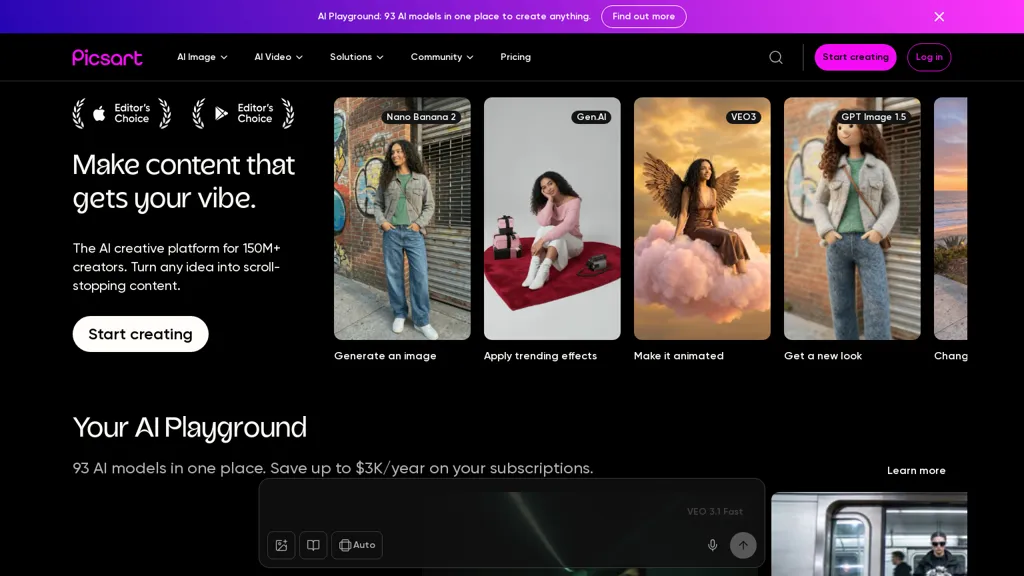Click the add image icon in prompt box
The height and width of the screenshot is (576, 1024).
[x=281, y=545]
